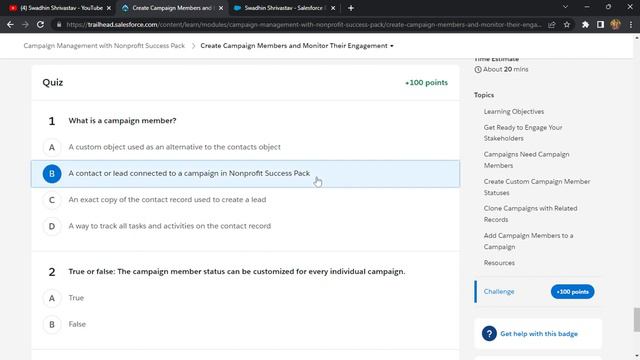Screen dimensions: 640x360
Task: Open the Chrome profile avatar
Action: [x=616, y=24]
